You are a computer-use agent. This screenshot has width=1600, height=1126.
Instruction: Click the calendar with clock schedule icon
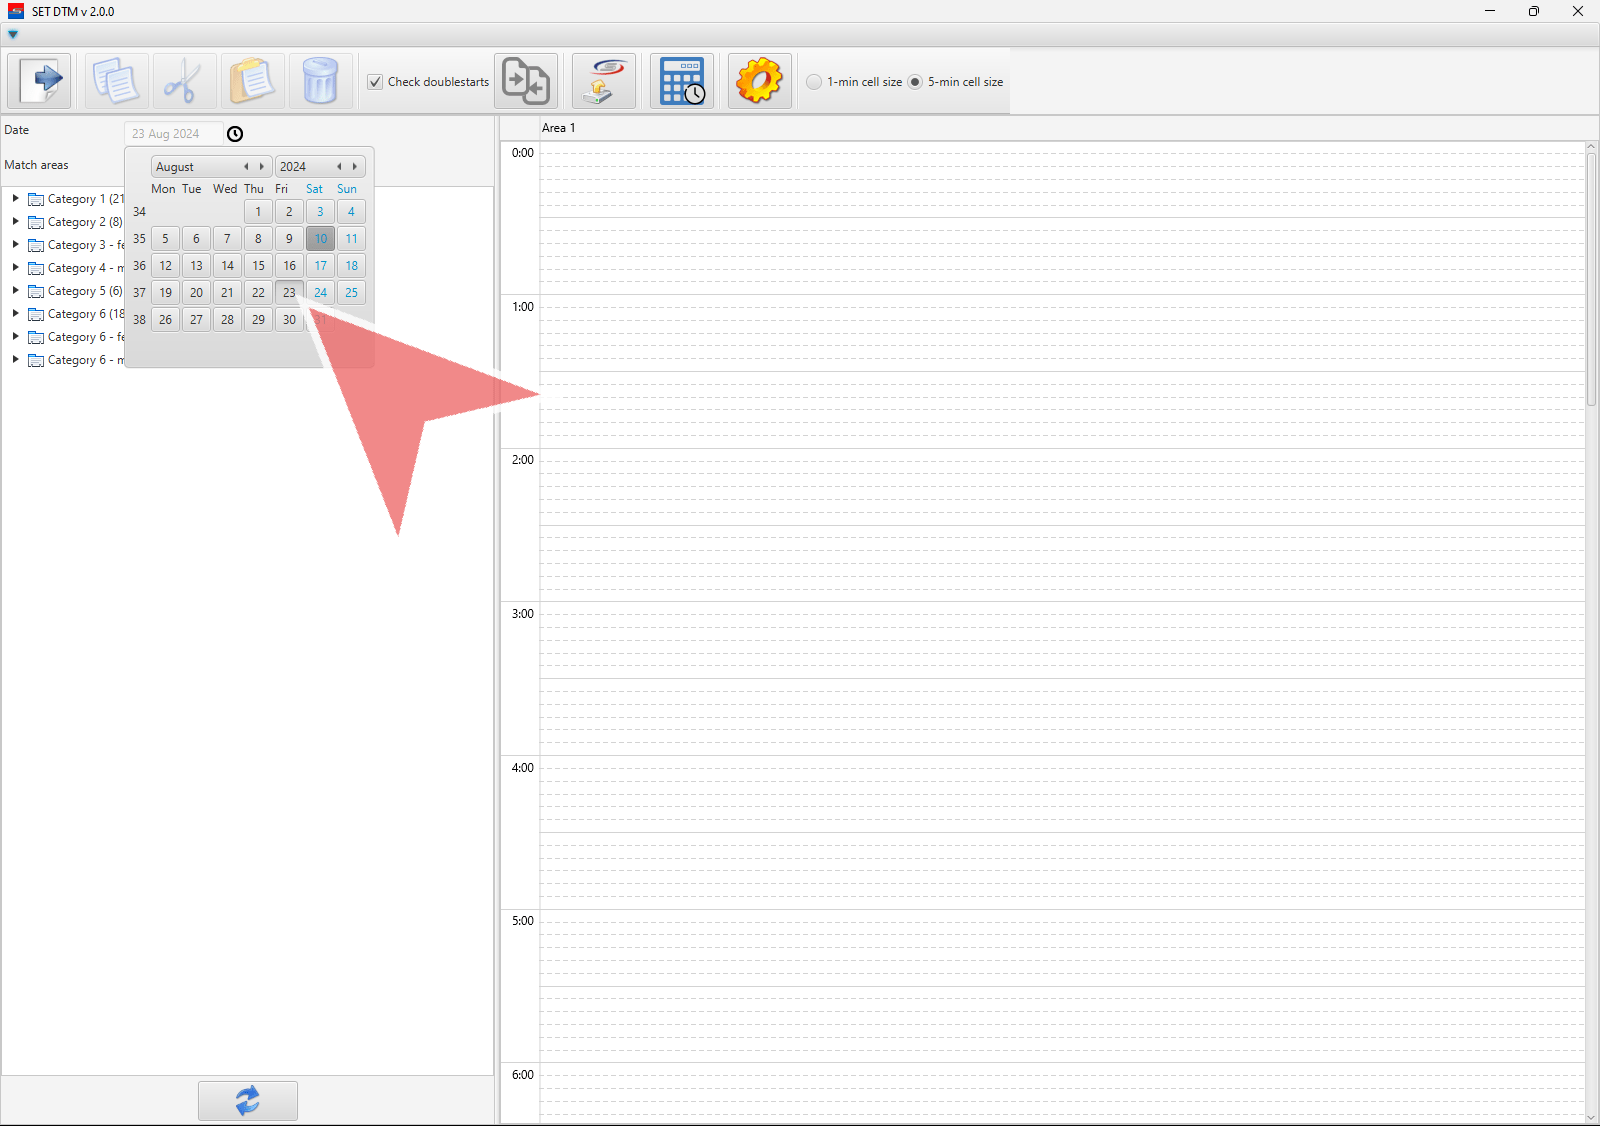pos(682,81)
